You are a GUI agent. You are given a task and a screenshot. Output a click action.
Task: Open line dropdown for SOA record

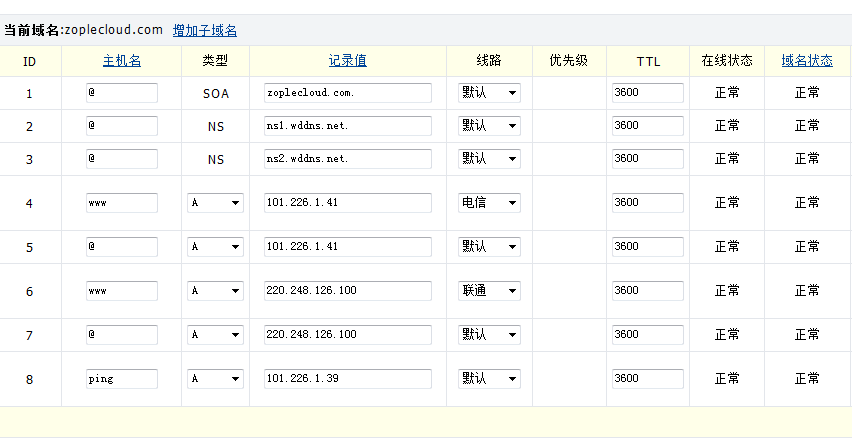click(489, 93)
